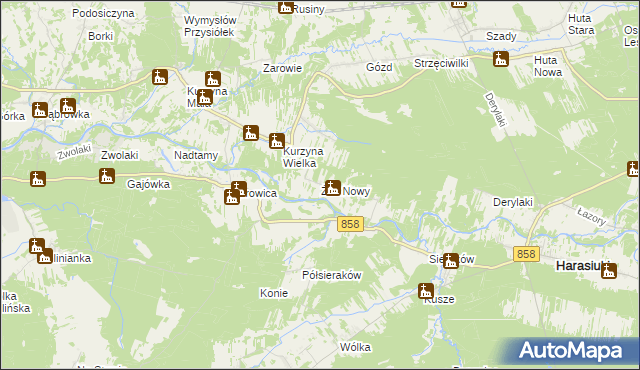Select the Podosiczyna place label
The height and width of the screenshot is (370, 640).
pyautogui.click(x=103, y=13)
